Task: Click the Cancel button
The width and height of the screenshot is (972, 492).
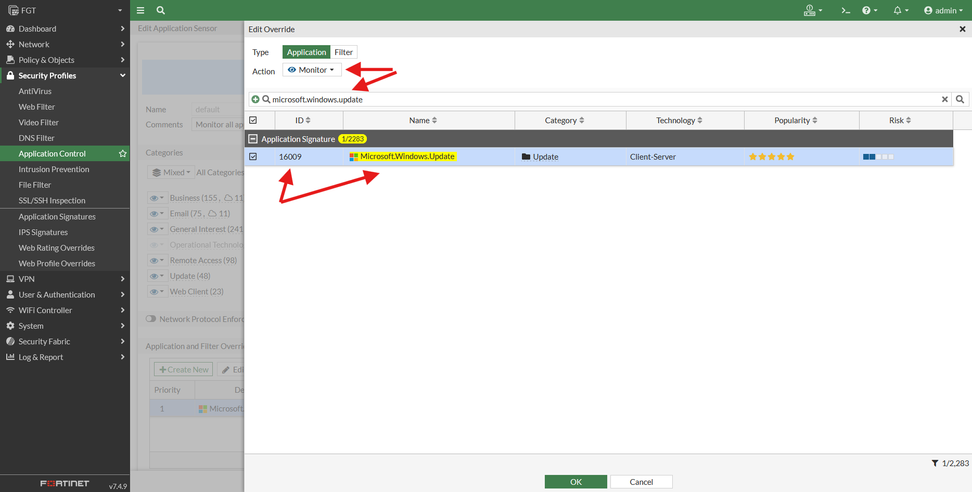Action: pyautogui.click(x=641, y=481)
